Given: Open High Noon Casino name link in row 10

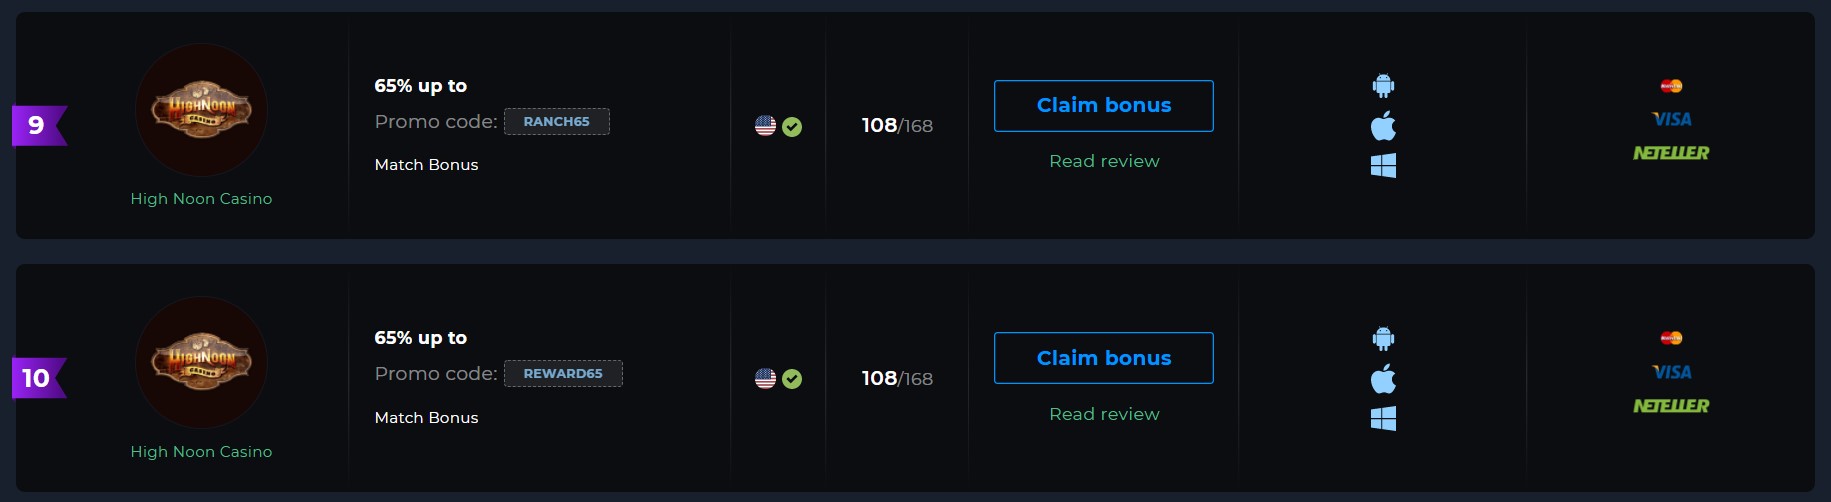Looking at the screenshot, I should click(201, 452).
